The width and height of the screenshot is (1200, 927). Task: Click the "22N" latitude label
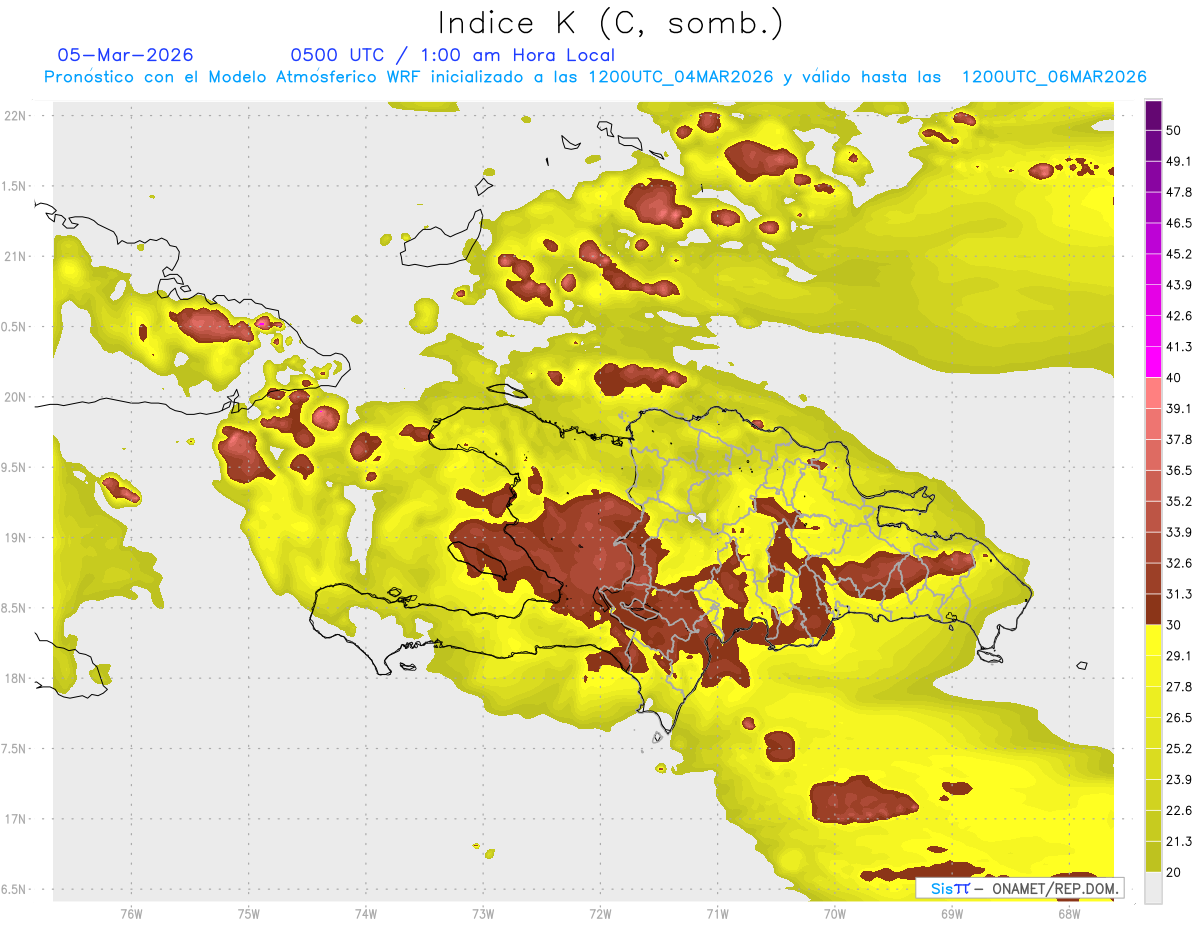[15, 115]
